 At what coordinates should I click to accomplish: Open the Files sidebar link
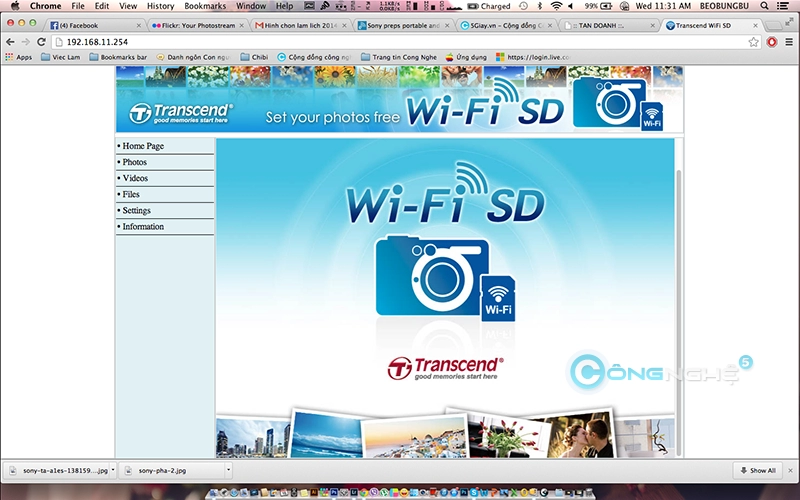coord(131,194)
